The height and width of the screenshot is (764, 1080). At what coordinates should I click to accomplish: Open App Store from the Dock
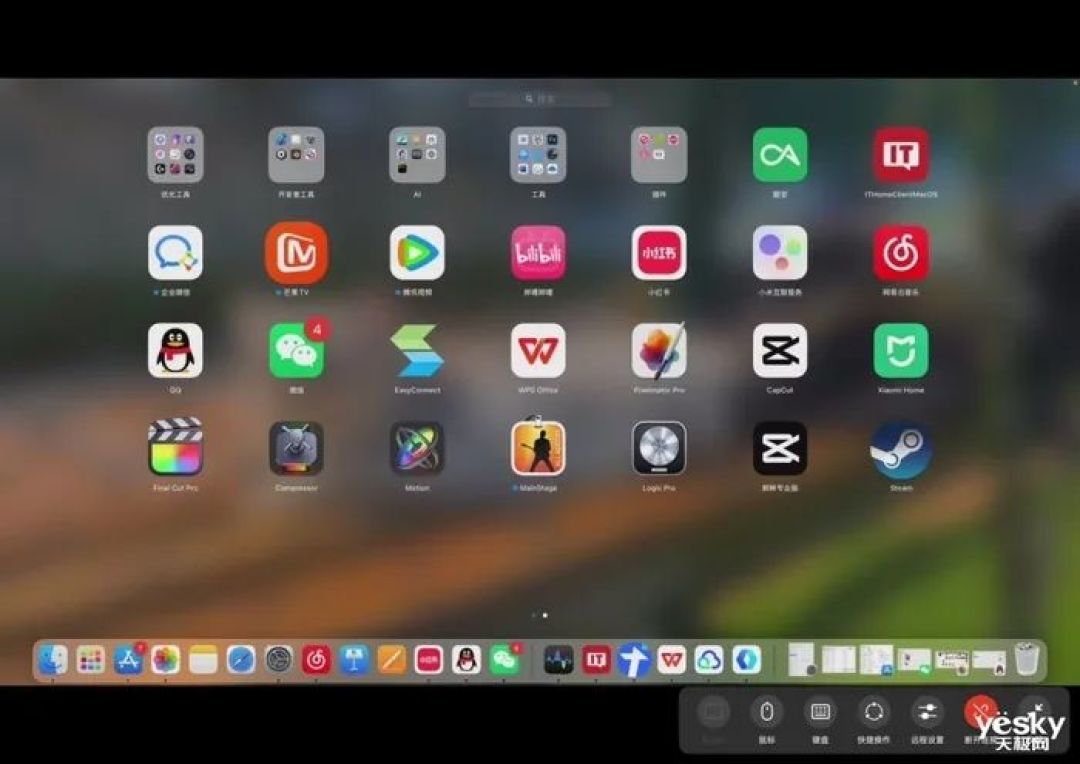pyautogui.click(x=129, y=660)
